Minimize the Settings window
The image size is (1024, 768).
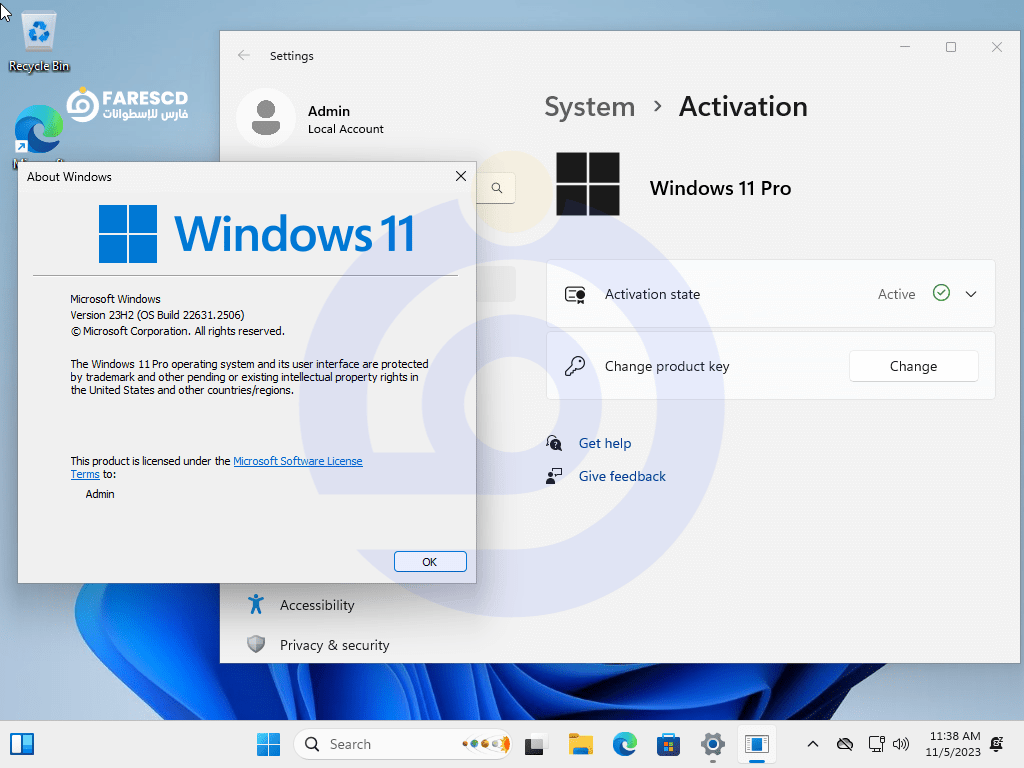click(905, 47)
